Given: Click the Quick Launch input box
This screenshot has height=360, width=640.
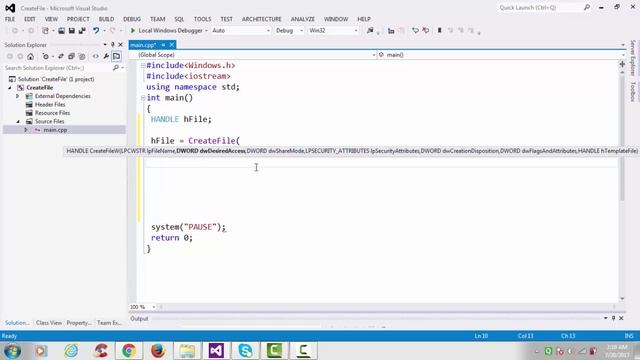Looking at the screenshot, I should tap(540, 7).
